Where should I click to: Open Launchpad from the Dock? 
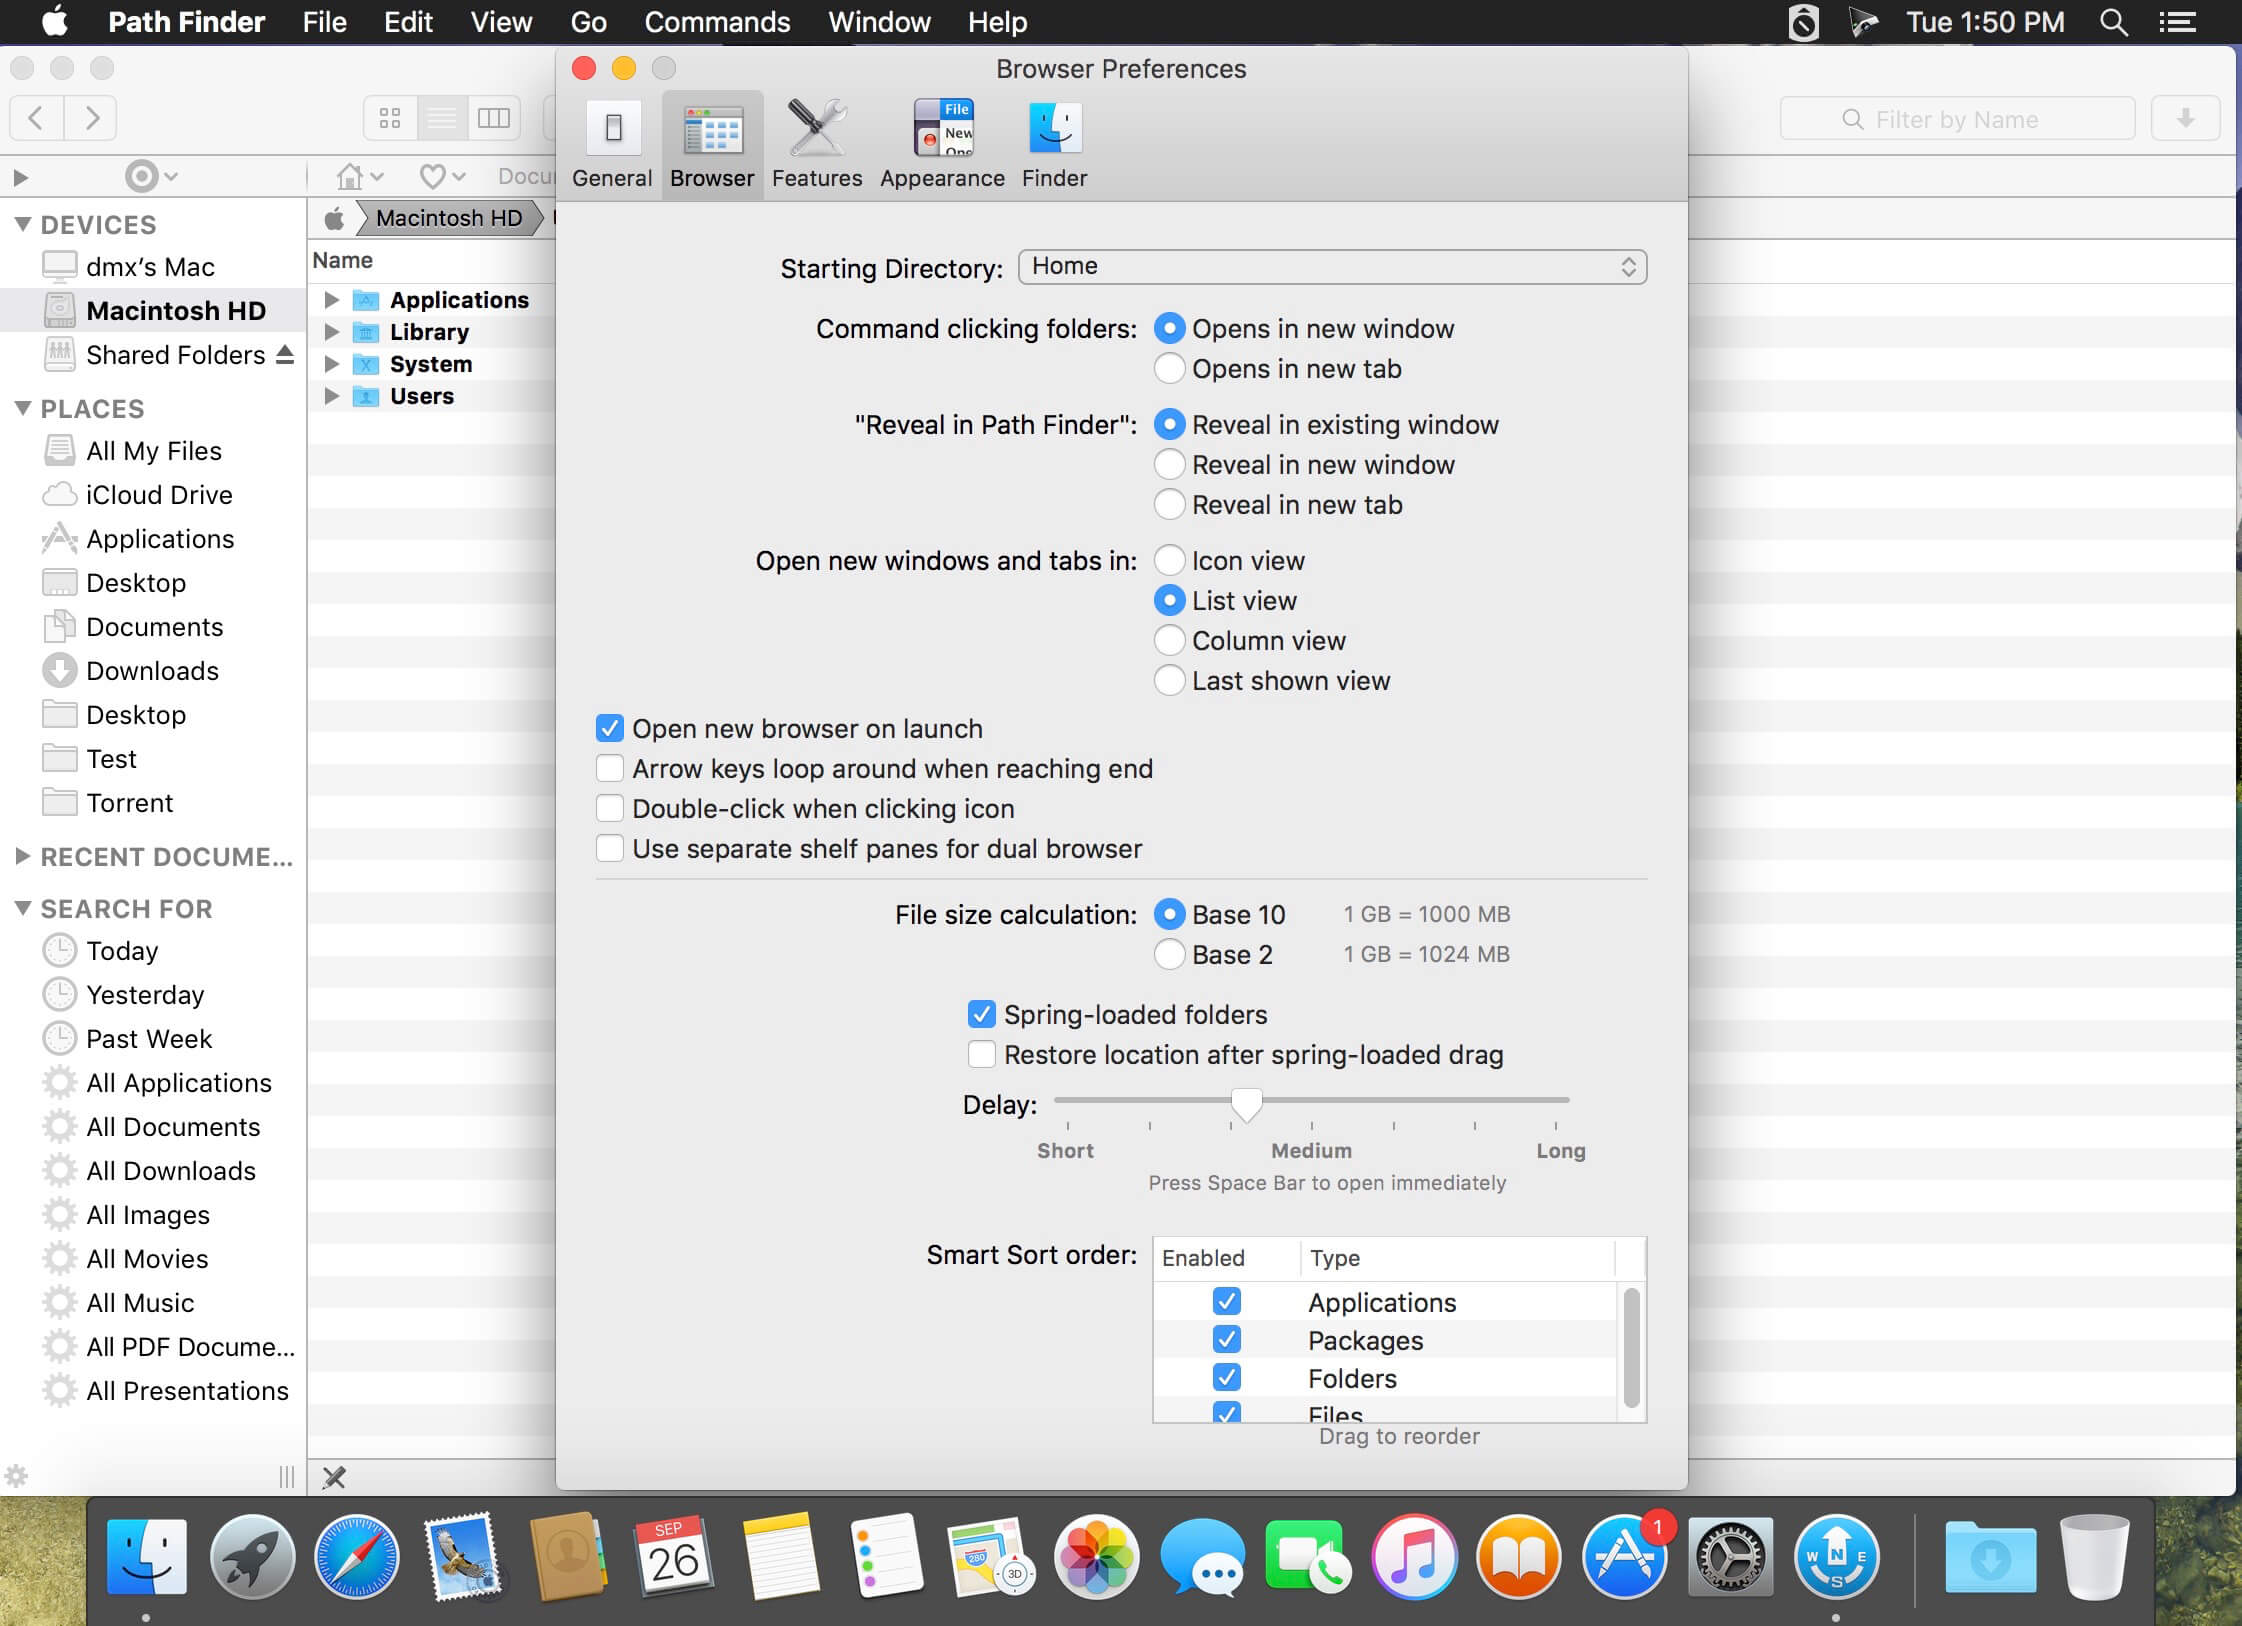tap(252, 1558)
